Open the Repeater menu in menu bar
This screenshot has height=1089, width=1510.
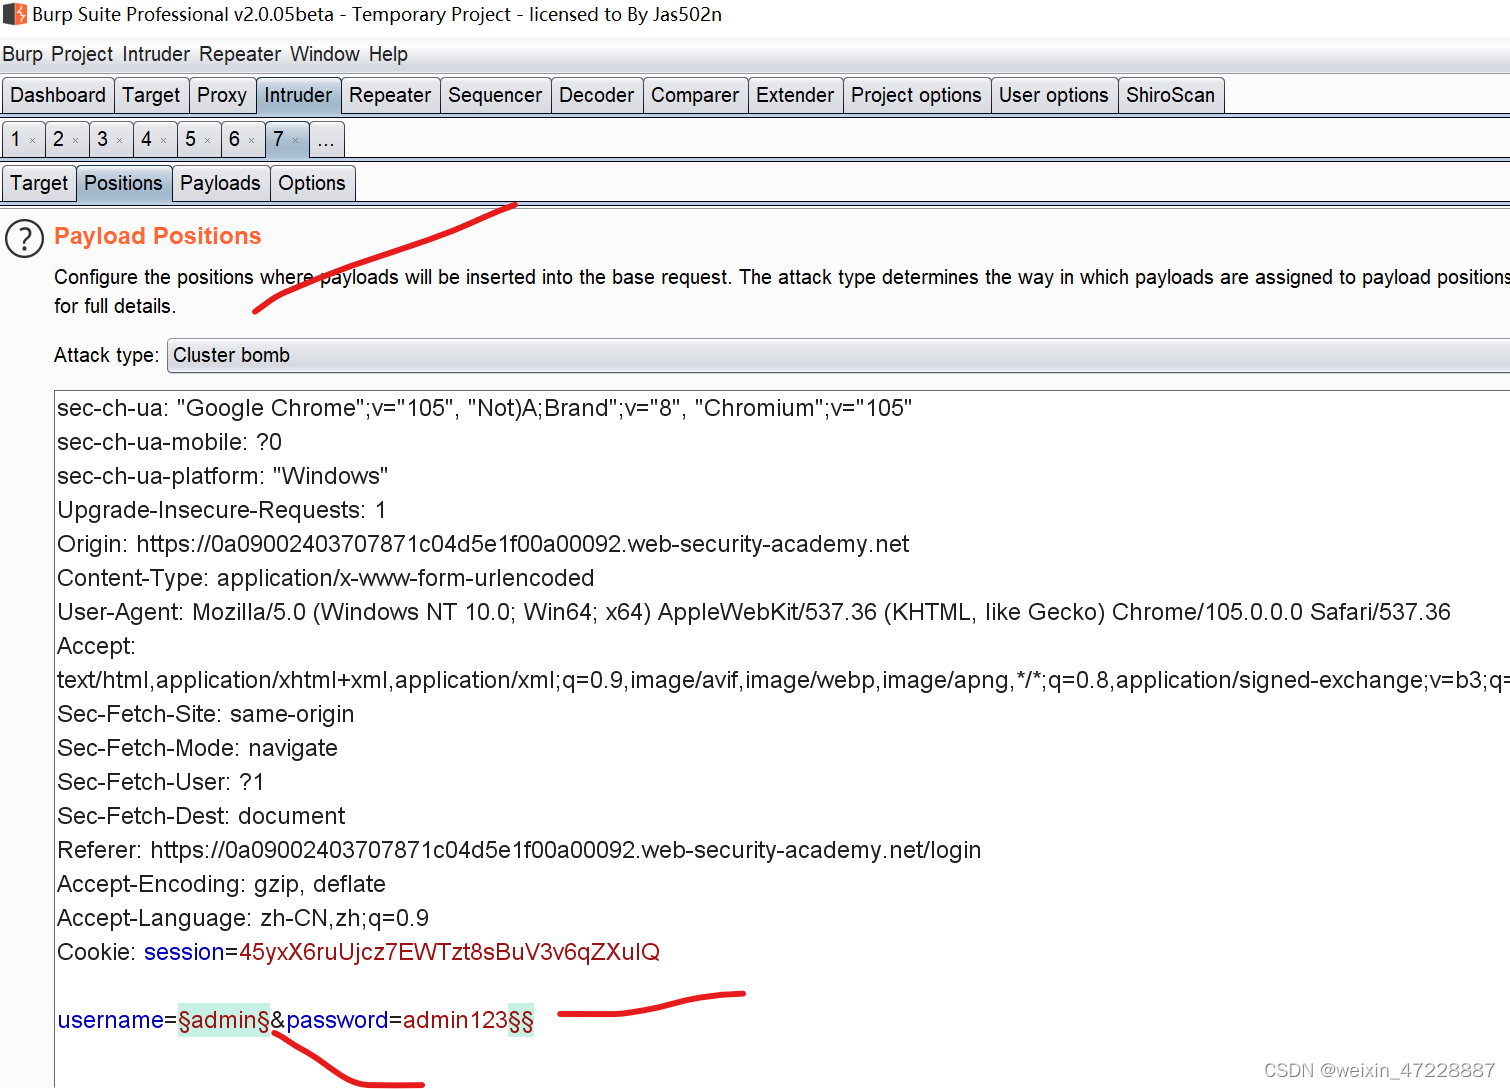(240, 54)
